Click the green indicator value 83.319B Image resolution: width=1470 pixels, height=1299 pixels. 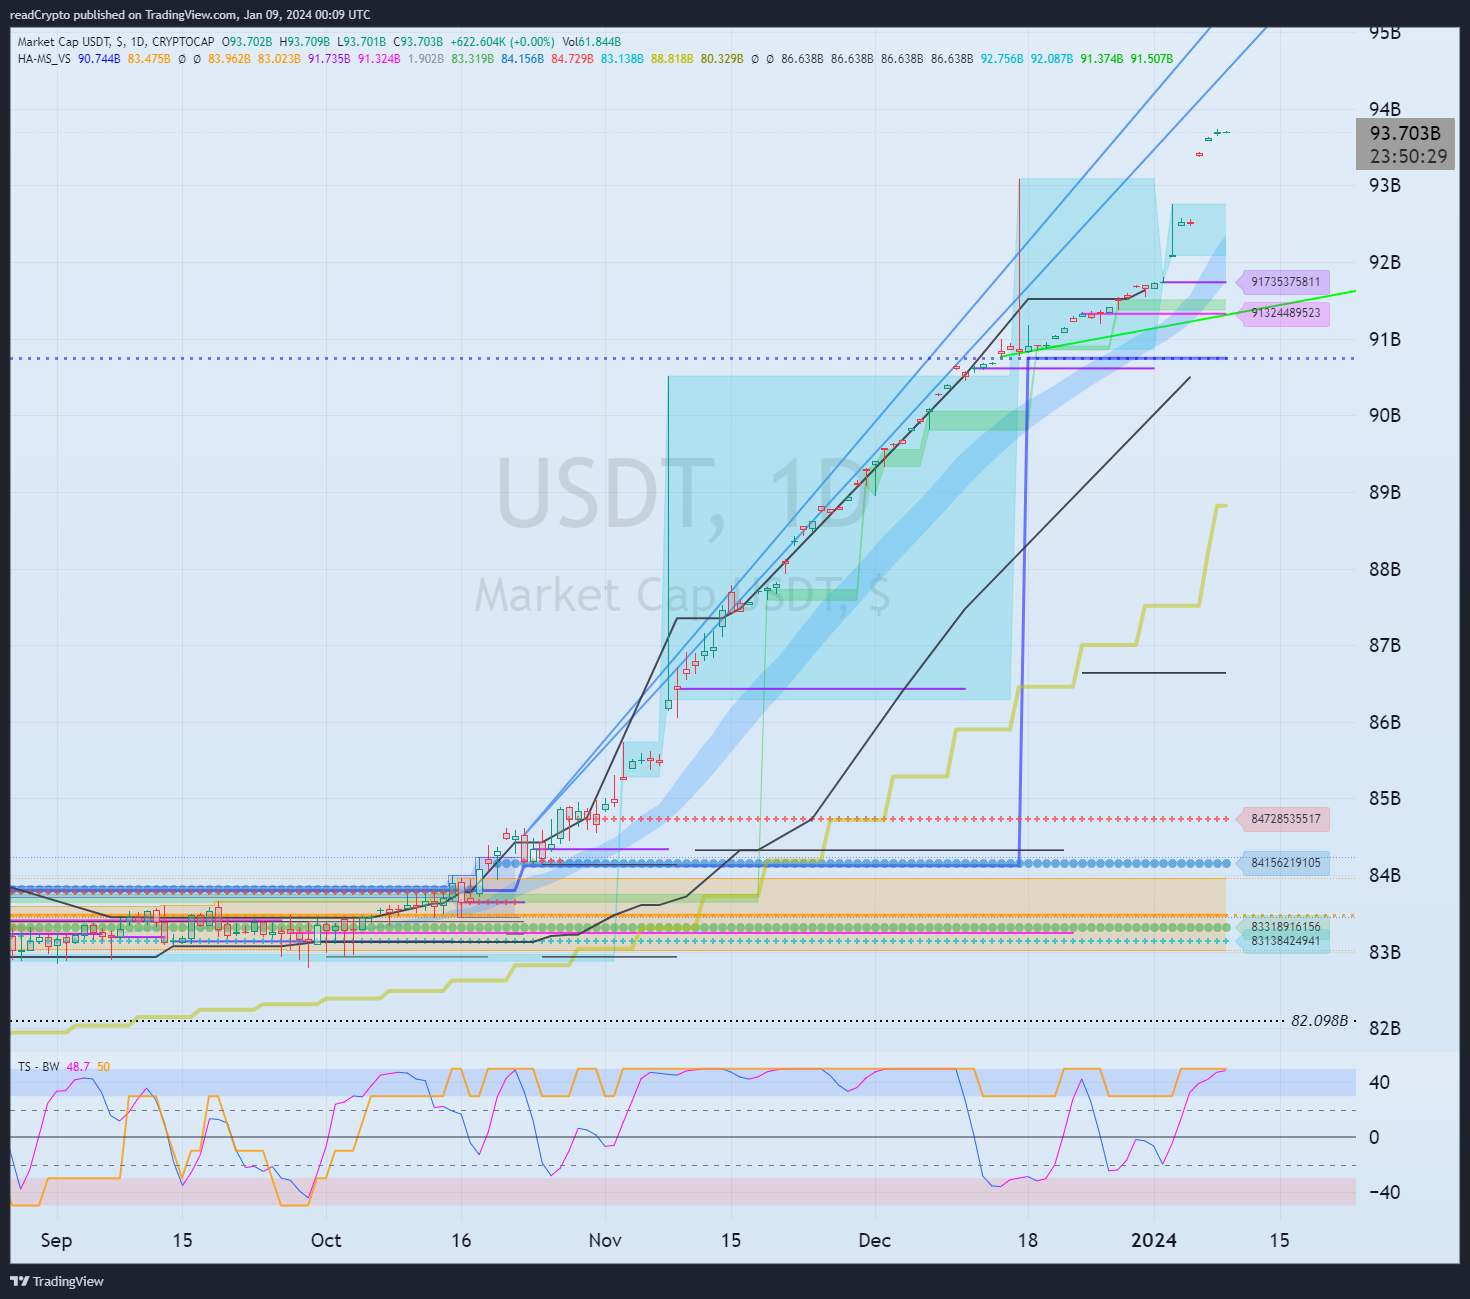coord(472,59)
